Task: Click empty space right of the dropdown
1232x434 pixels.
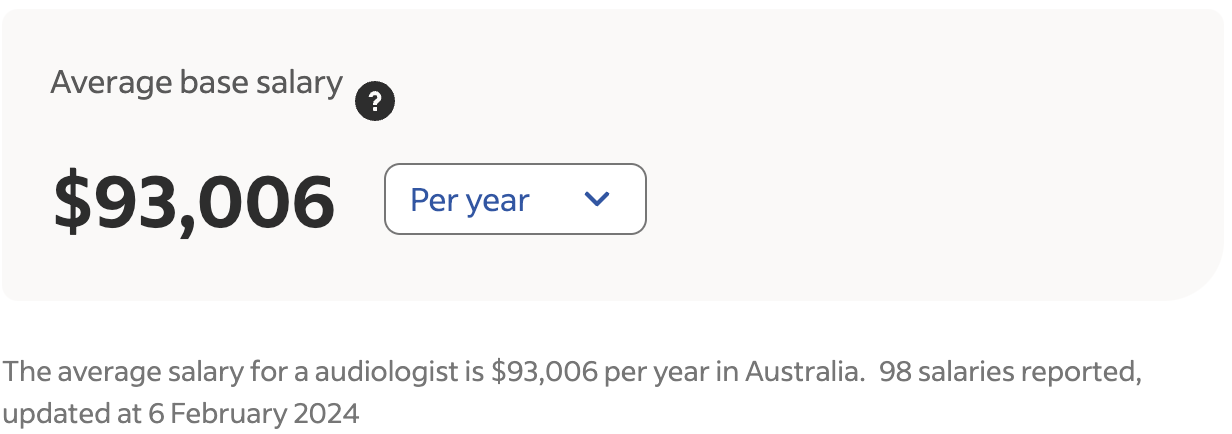Action: (x=900, y=199)
